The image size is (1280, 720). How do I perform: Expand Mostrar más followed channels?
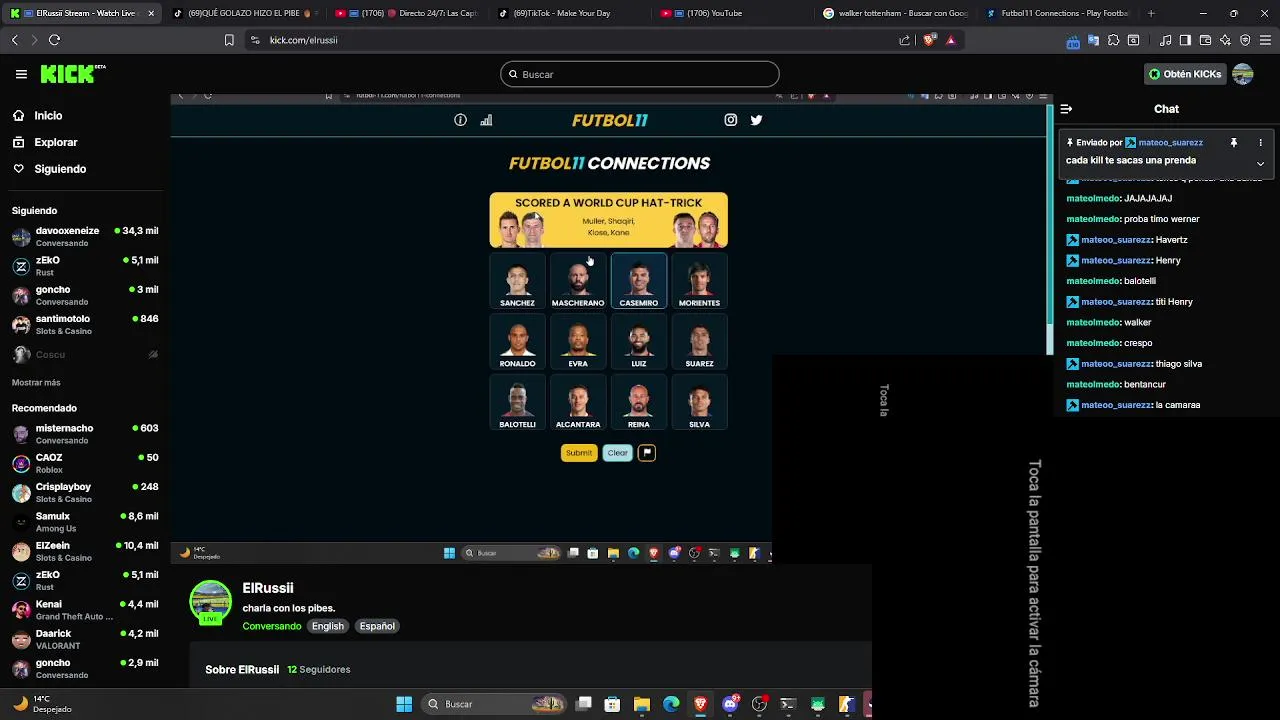pos(36,383)
